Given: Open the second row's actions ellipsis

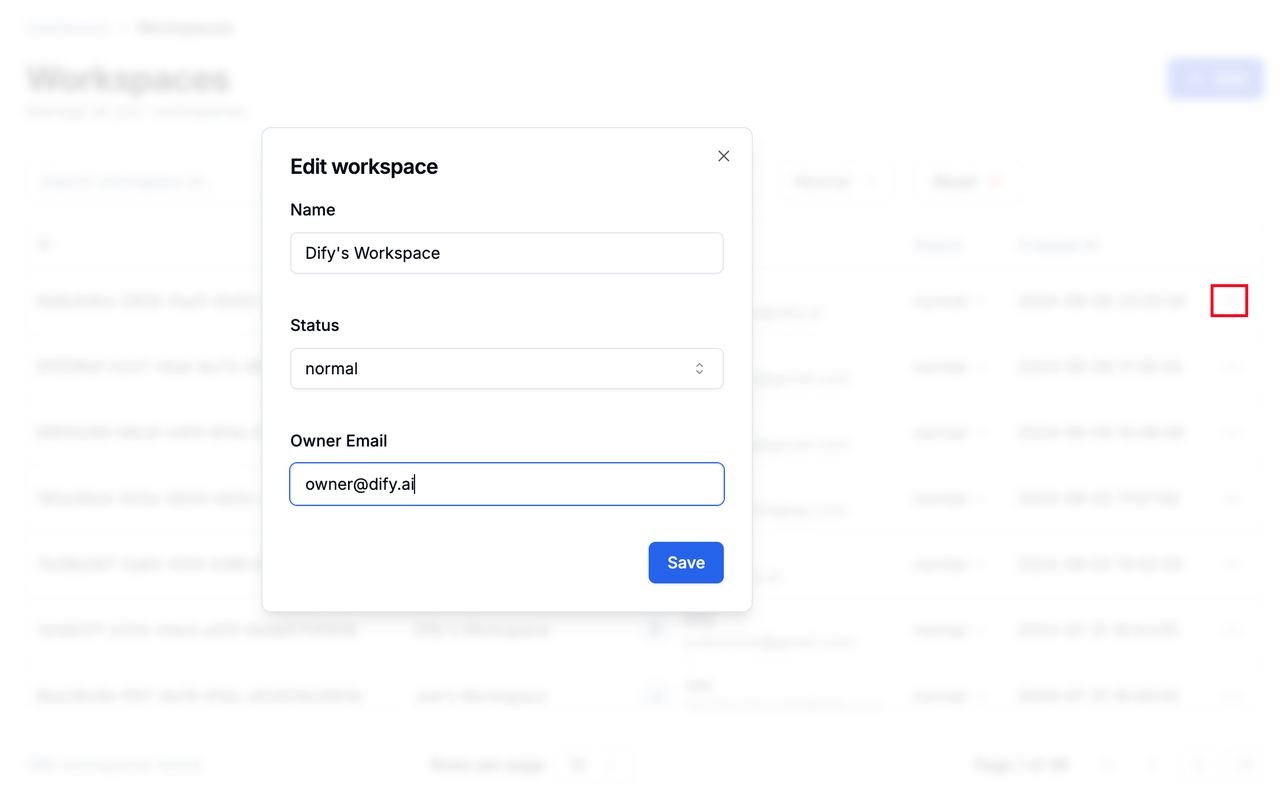Looking at the screenshot, I should (x=1232, y=367).
